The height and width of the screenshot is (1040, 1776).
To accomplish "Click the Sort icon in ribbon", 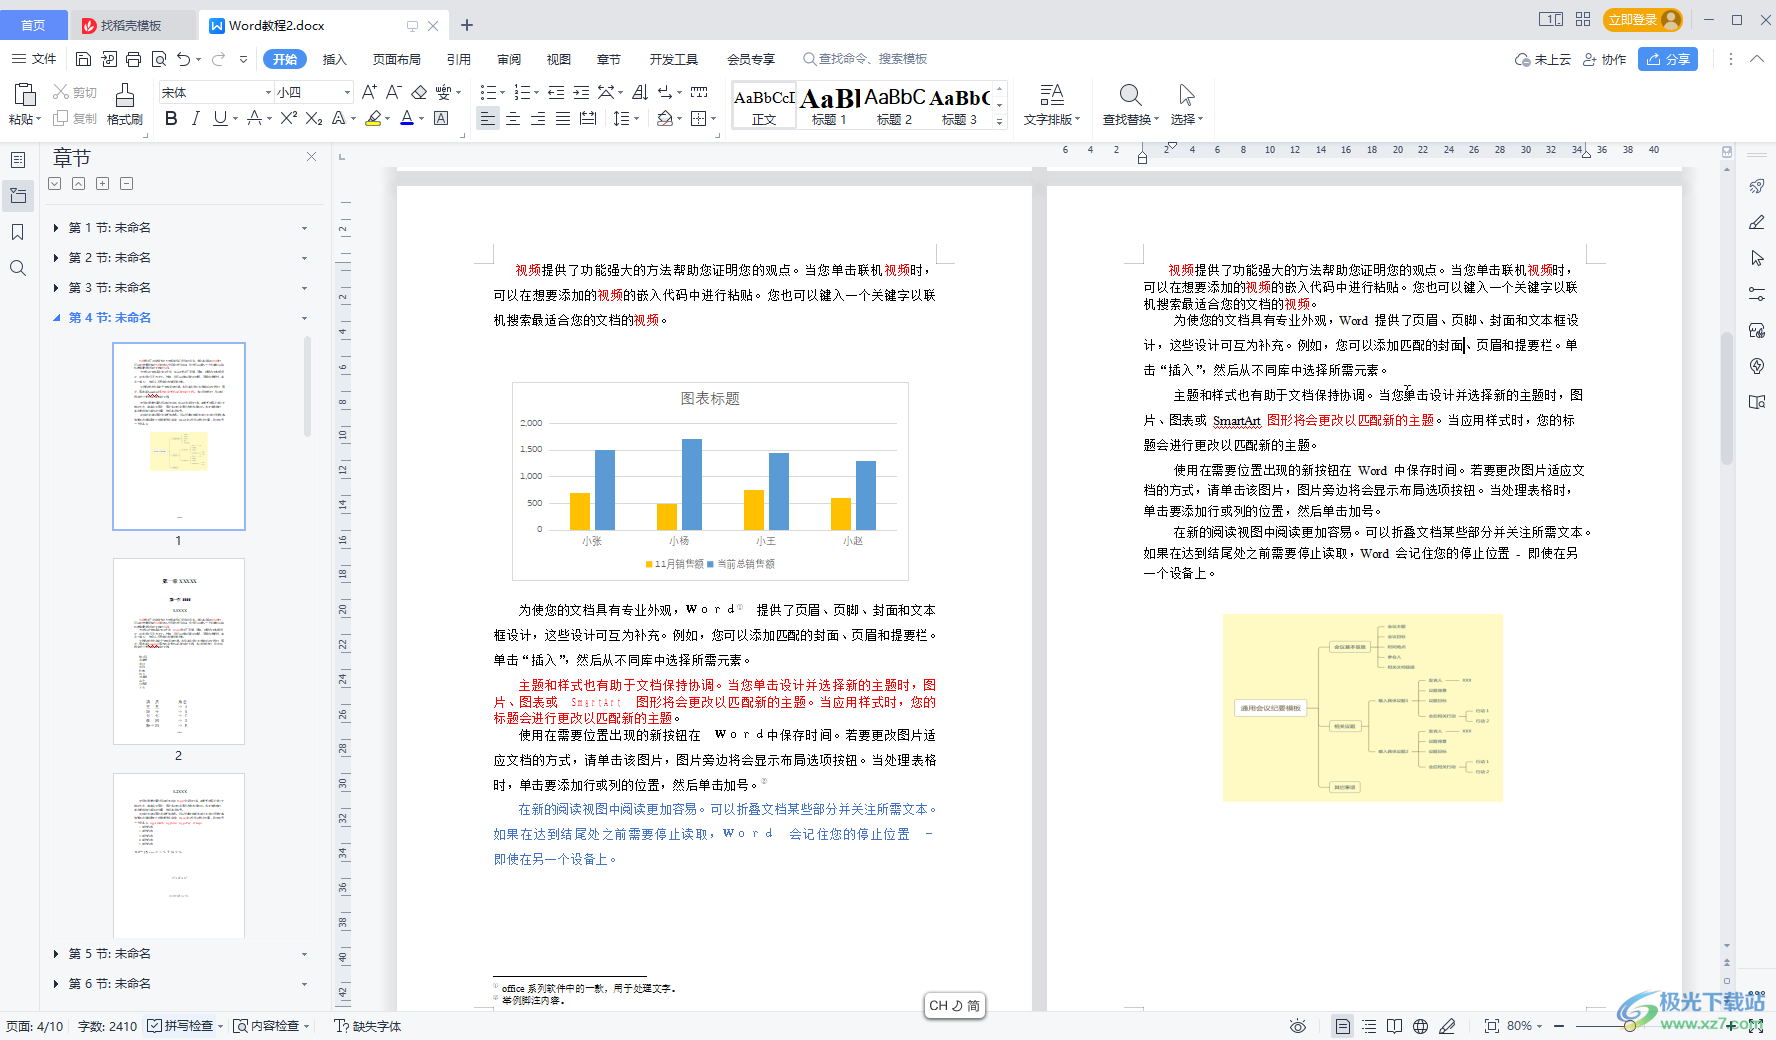I will 640,92.
